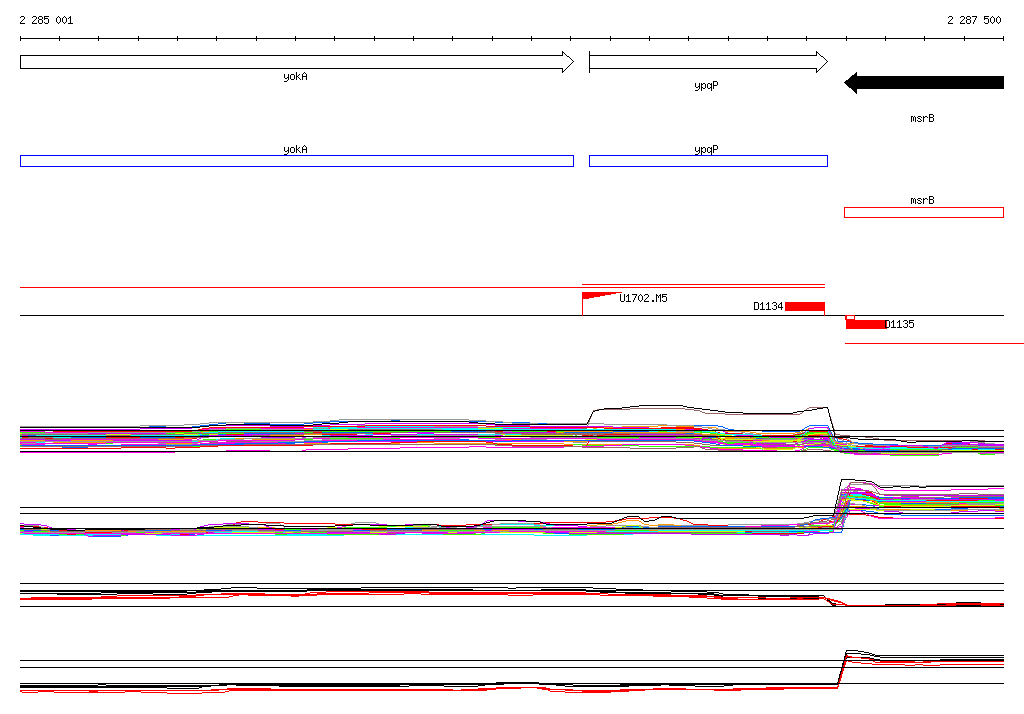Image resolution: width=1024 pixels, height=714 pixels.
Task: Click the red msrB annotation rectangle
Action: tap(923, 212)
